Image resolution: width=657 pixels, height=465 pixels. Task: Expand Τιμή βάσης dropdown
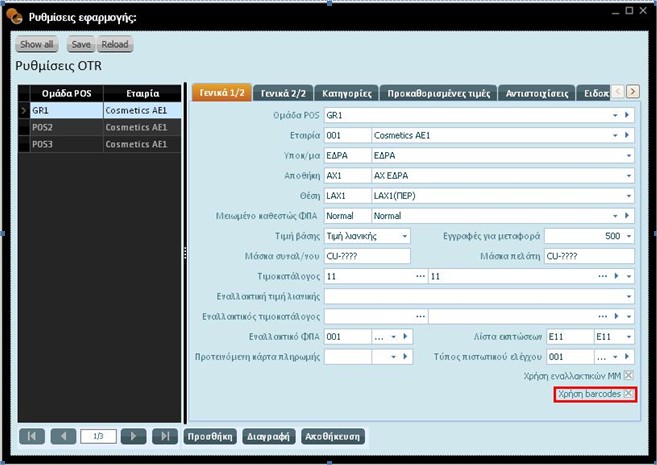point(405,236)
